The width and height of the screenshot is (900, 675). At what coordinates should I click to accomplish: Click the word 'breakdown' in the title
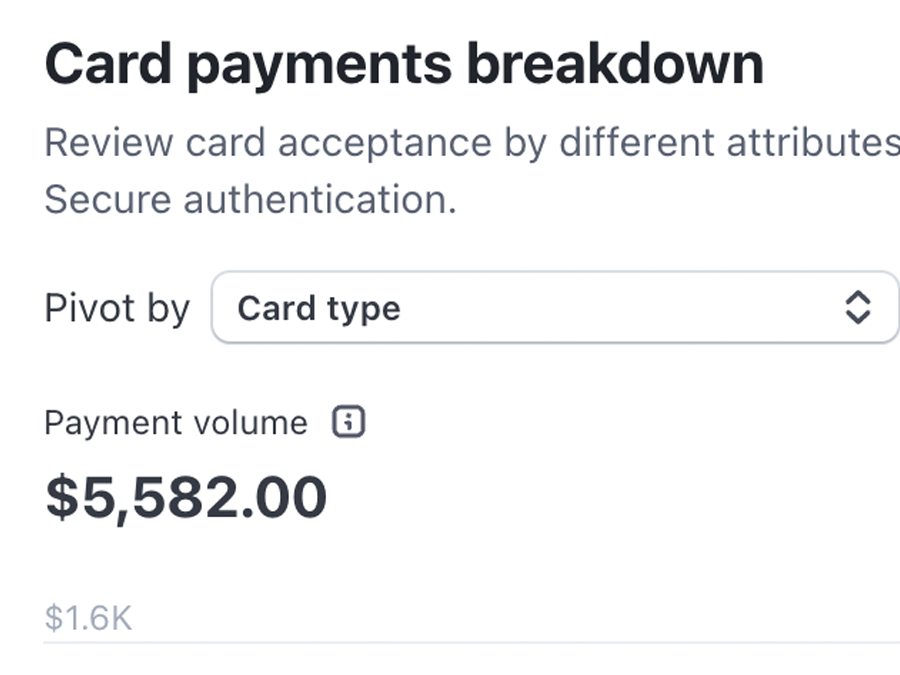[x=615, y=64]
